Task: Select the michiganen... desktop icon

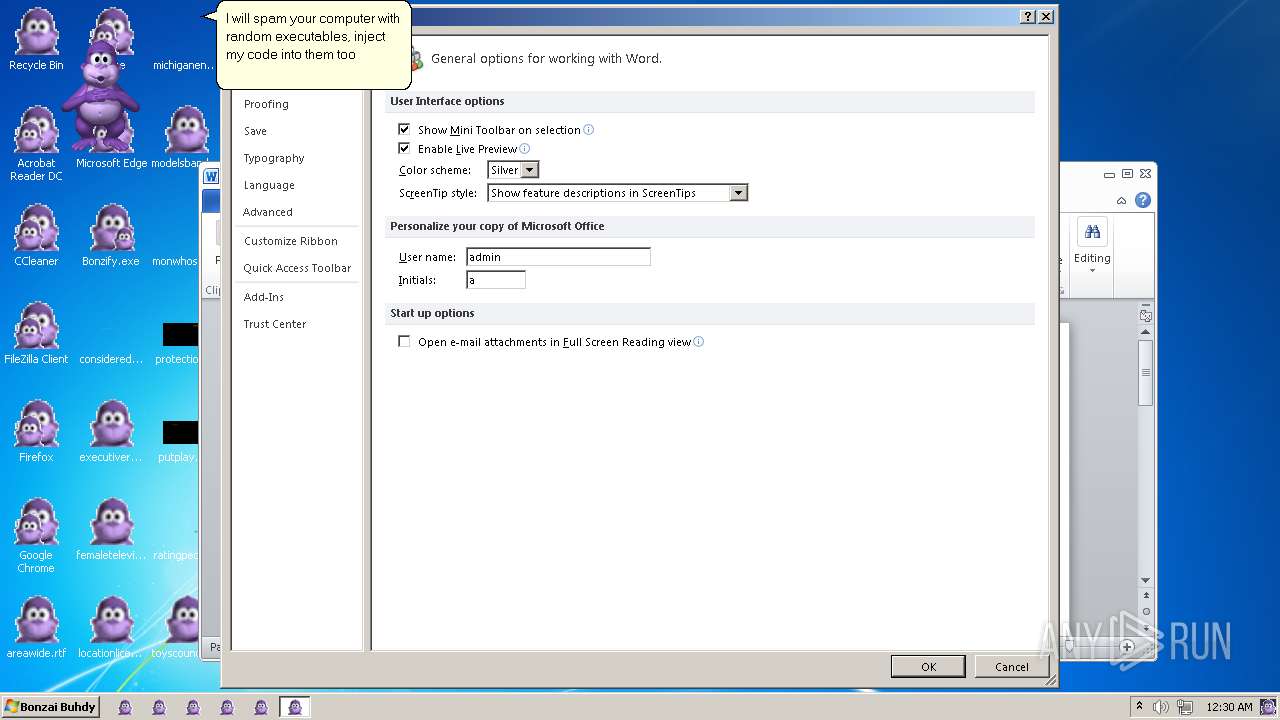Action: click(184, 65)
